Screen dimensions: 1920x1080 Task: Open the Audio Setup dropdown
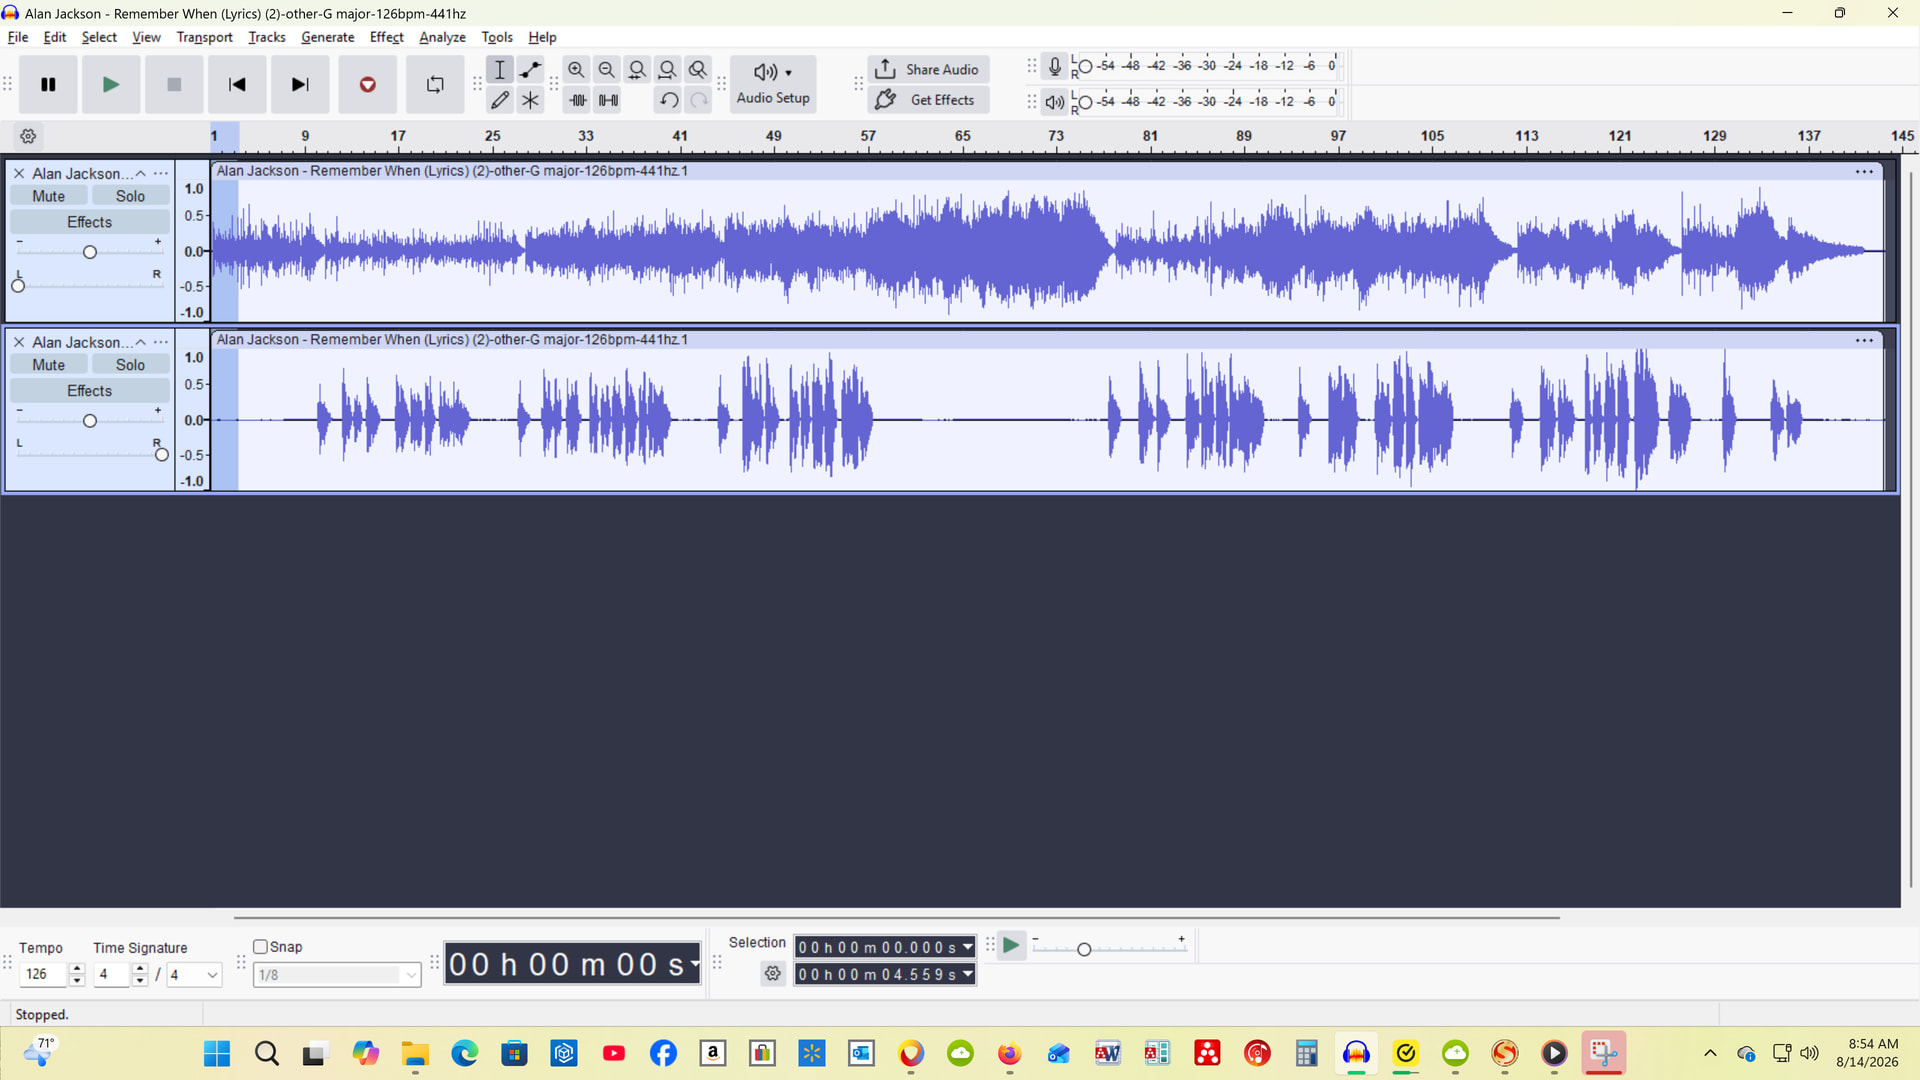coord(773,84)
